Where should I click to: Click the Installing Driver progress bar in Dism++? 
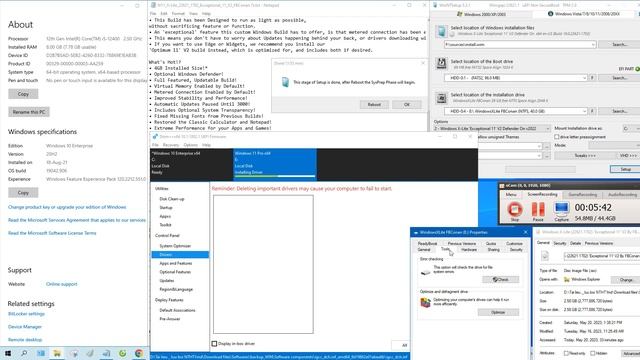[275, 176]
